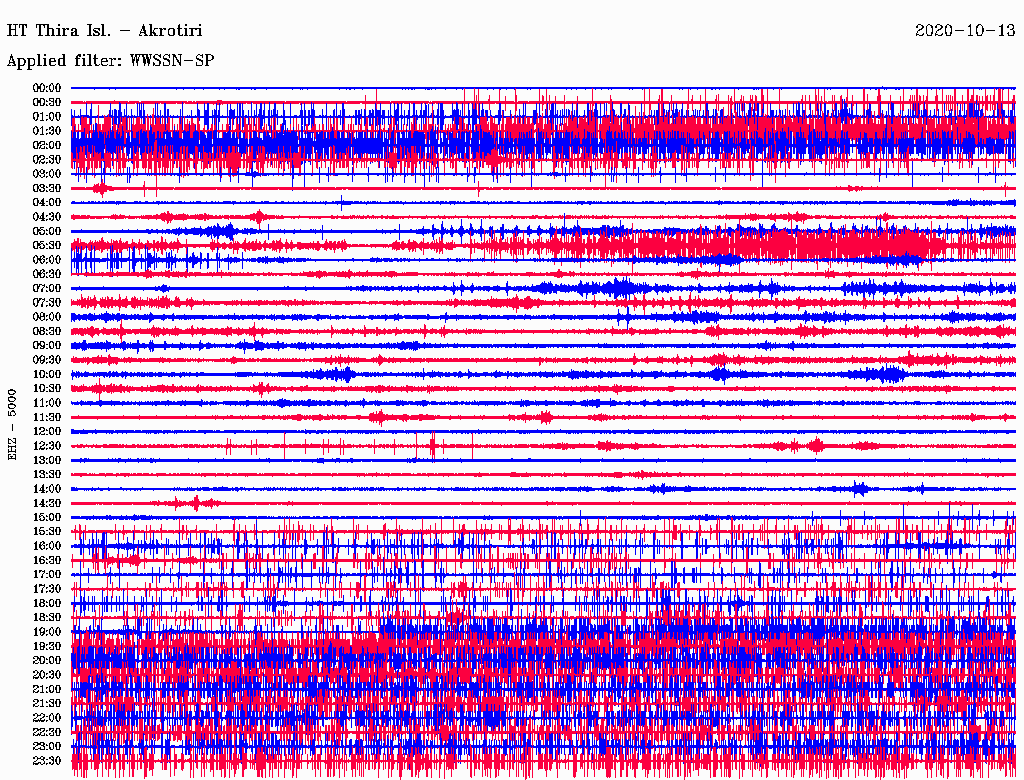Click the 15:30 time label
This screenshot has width=1024, height=780.
click(x=47, y=532)
